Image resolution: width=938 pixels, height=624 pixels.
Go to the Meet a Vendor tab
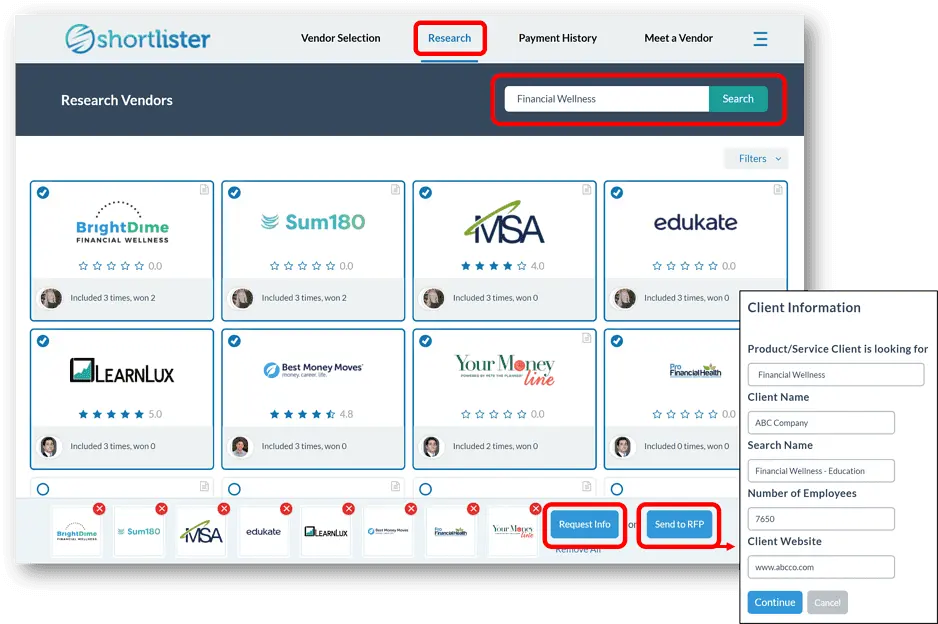678,38
